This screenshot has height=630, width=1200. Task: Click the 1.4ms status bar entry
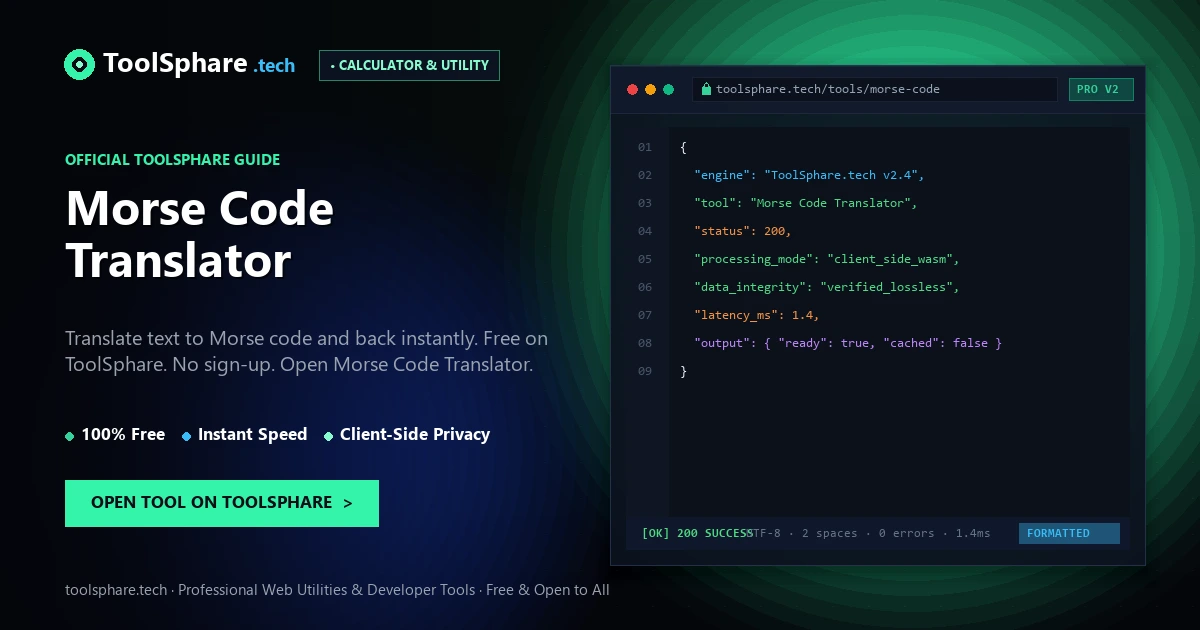click(973, 533)
